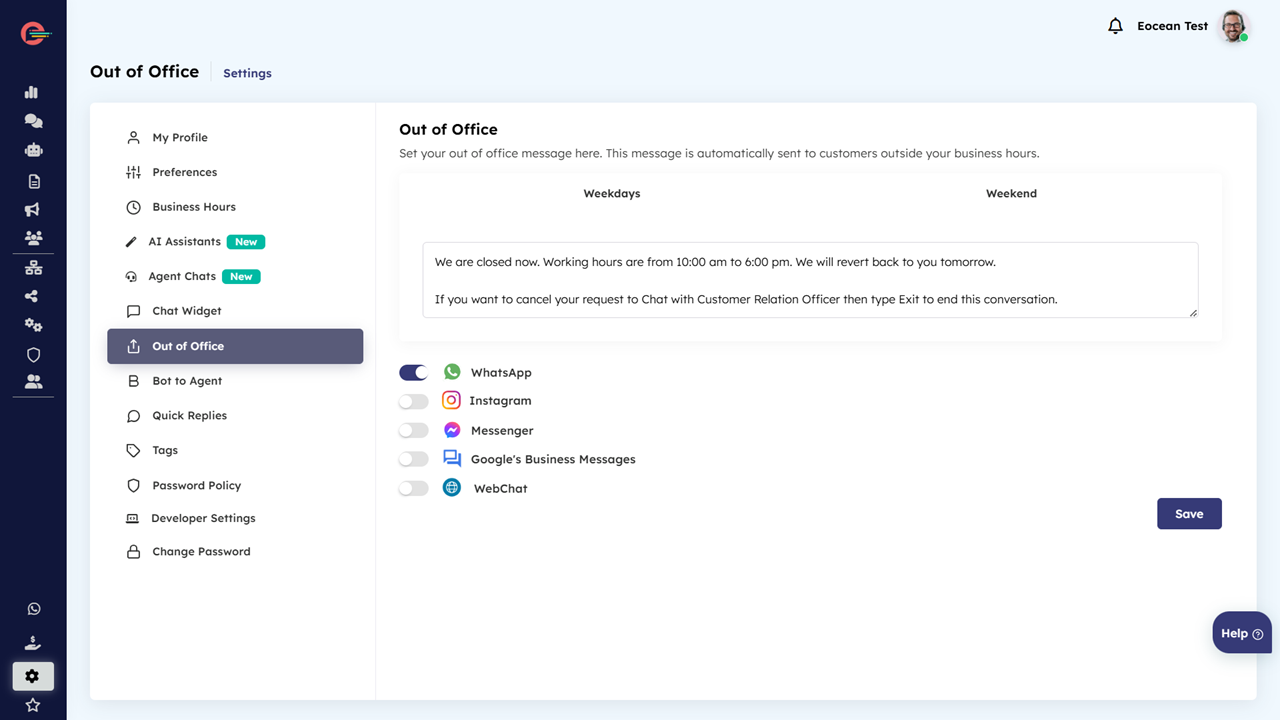Click the share nodes icon in sidebar
This screenshot has width=1280, height=720.
point(33,296)
